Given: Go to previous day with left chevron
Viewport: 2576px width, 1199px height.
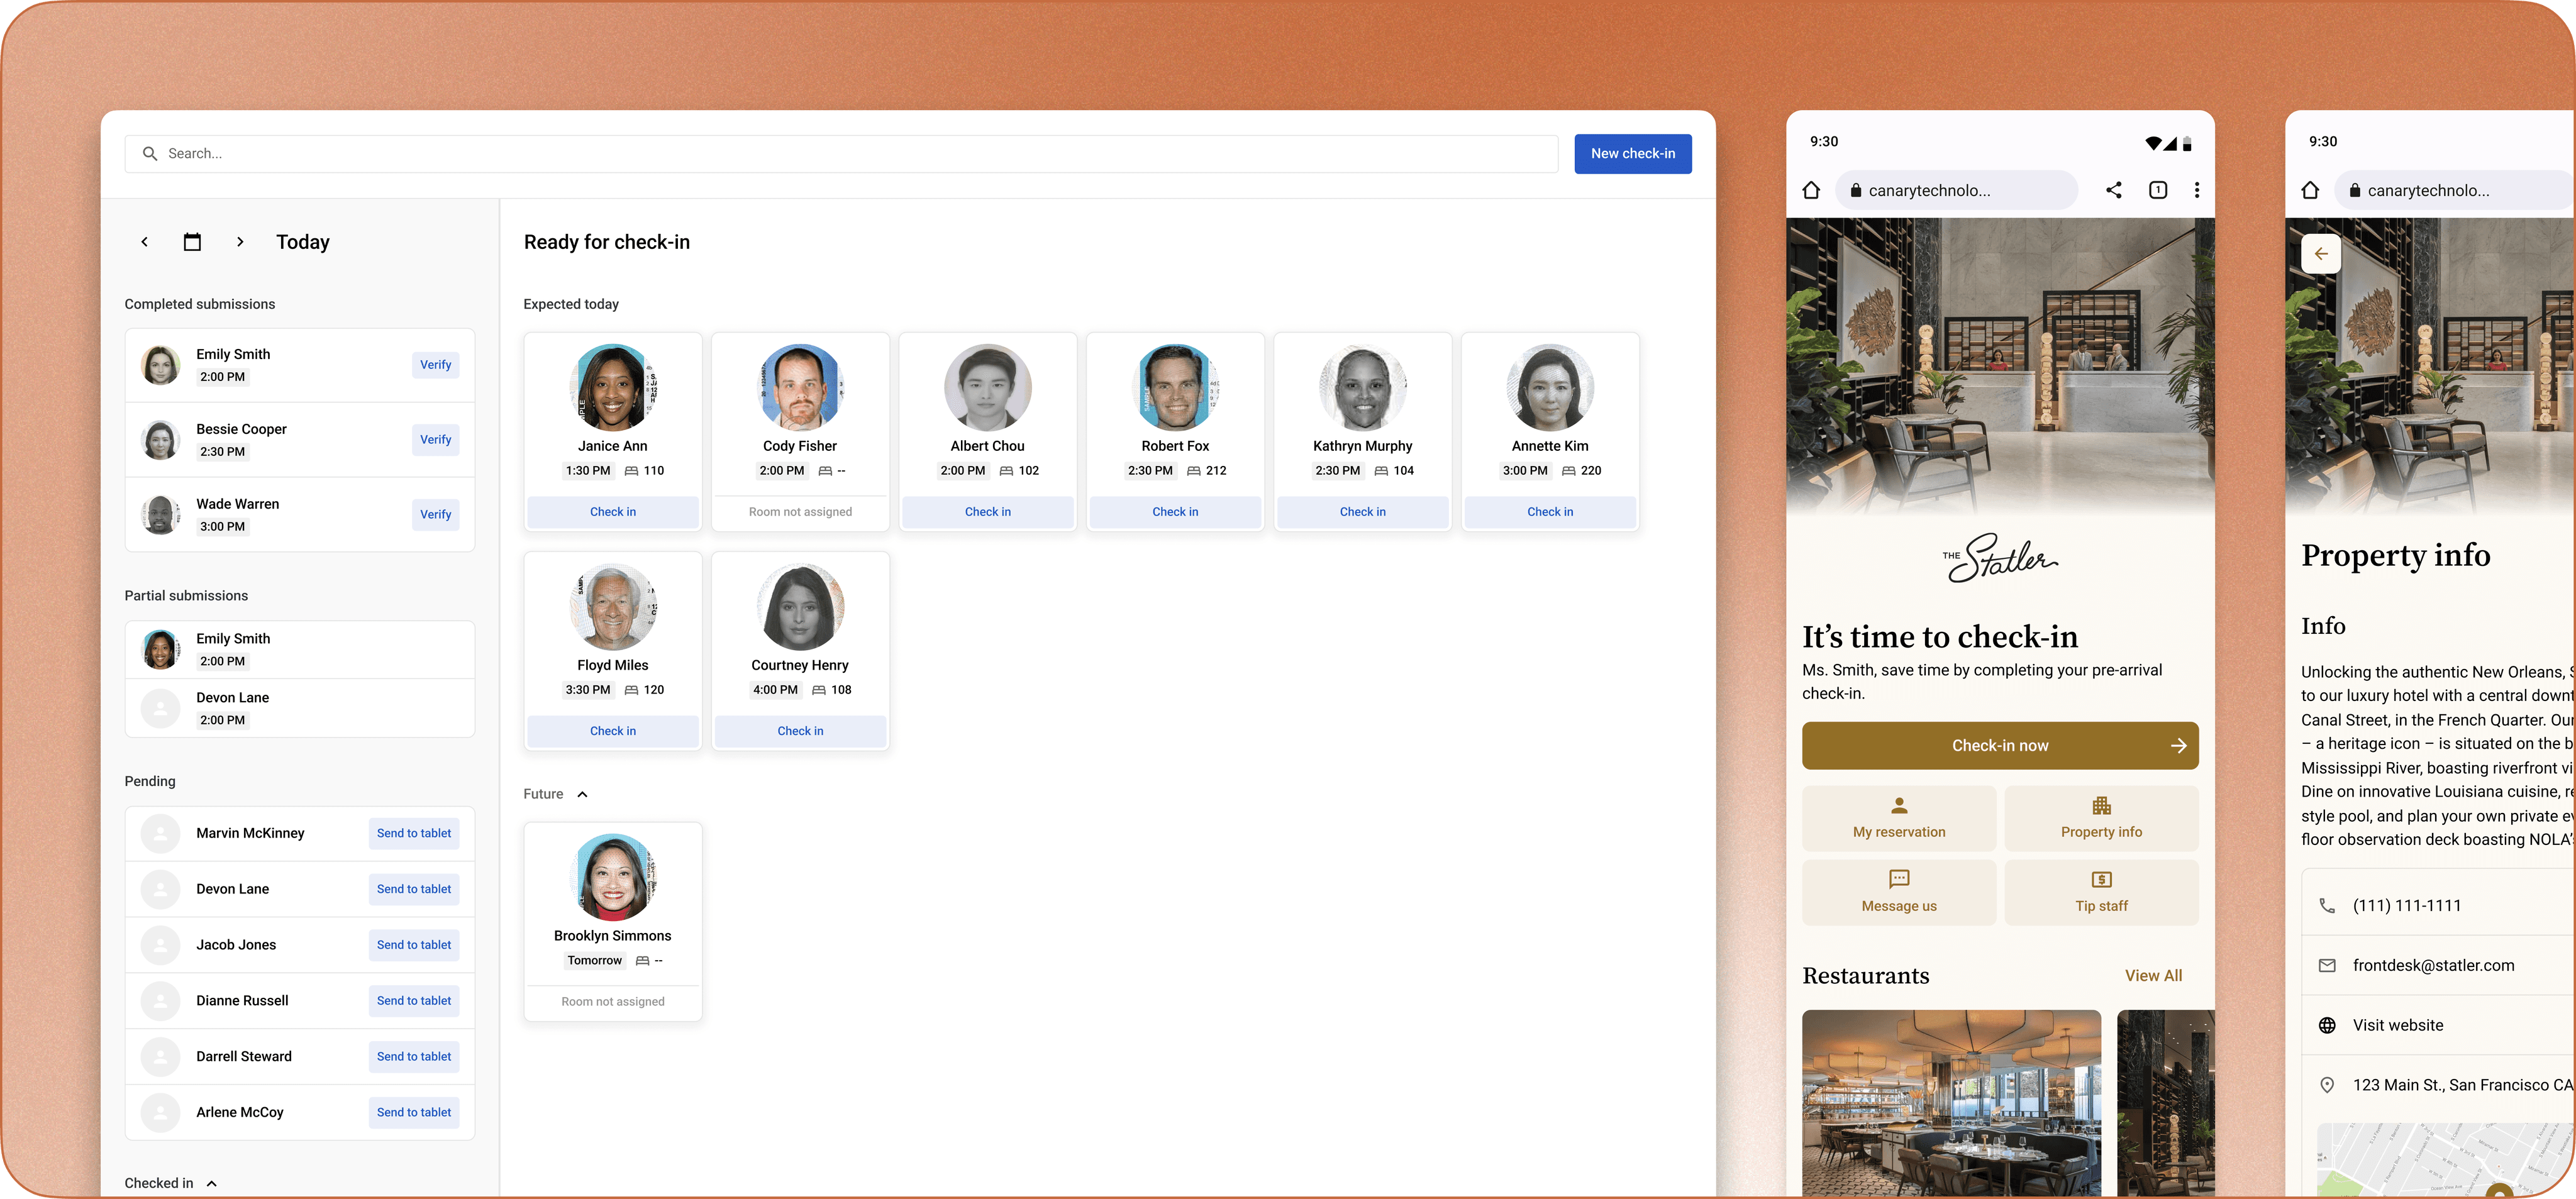Looking at the screenshot, I should tap(145, 242).
